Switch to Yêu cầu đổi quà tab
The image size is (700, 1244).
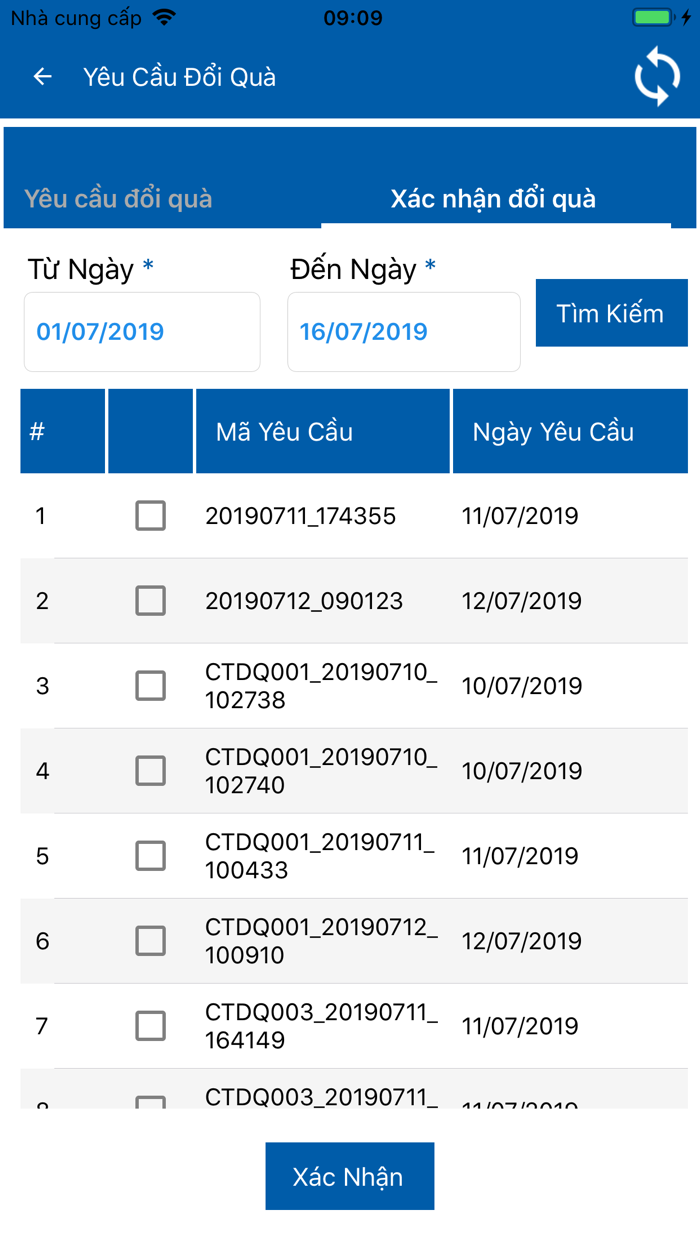(x=118, y=198)
